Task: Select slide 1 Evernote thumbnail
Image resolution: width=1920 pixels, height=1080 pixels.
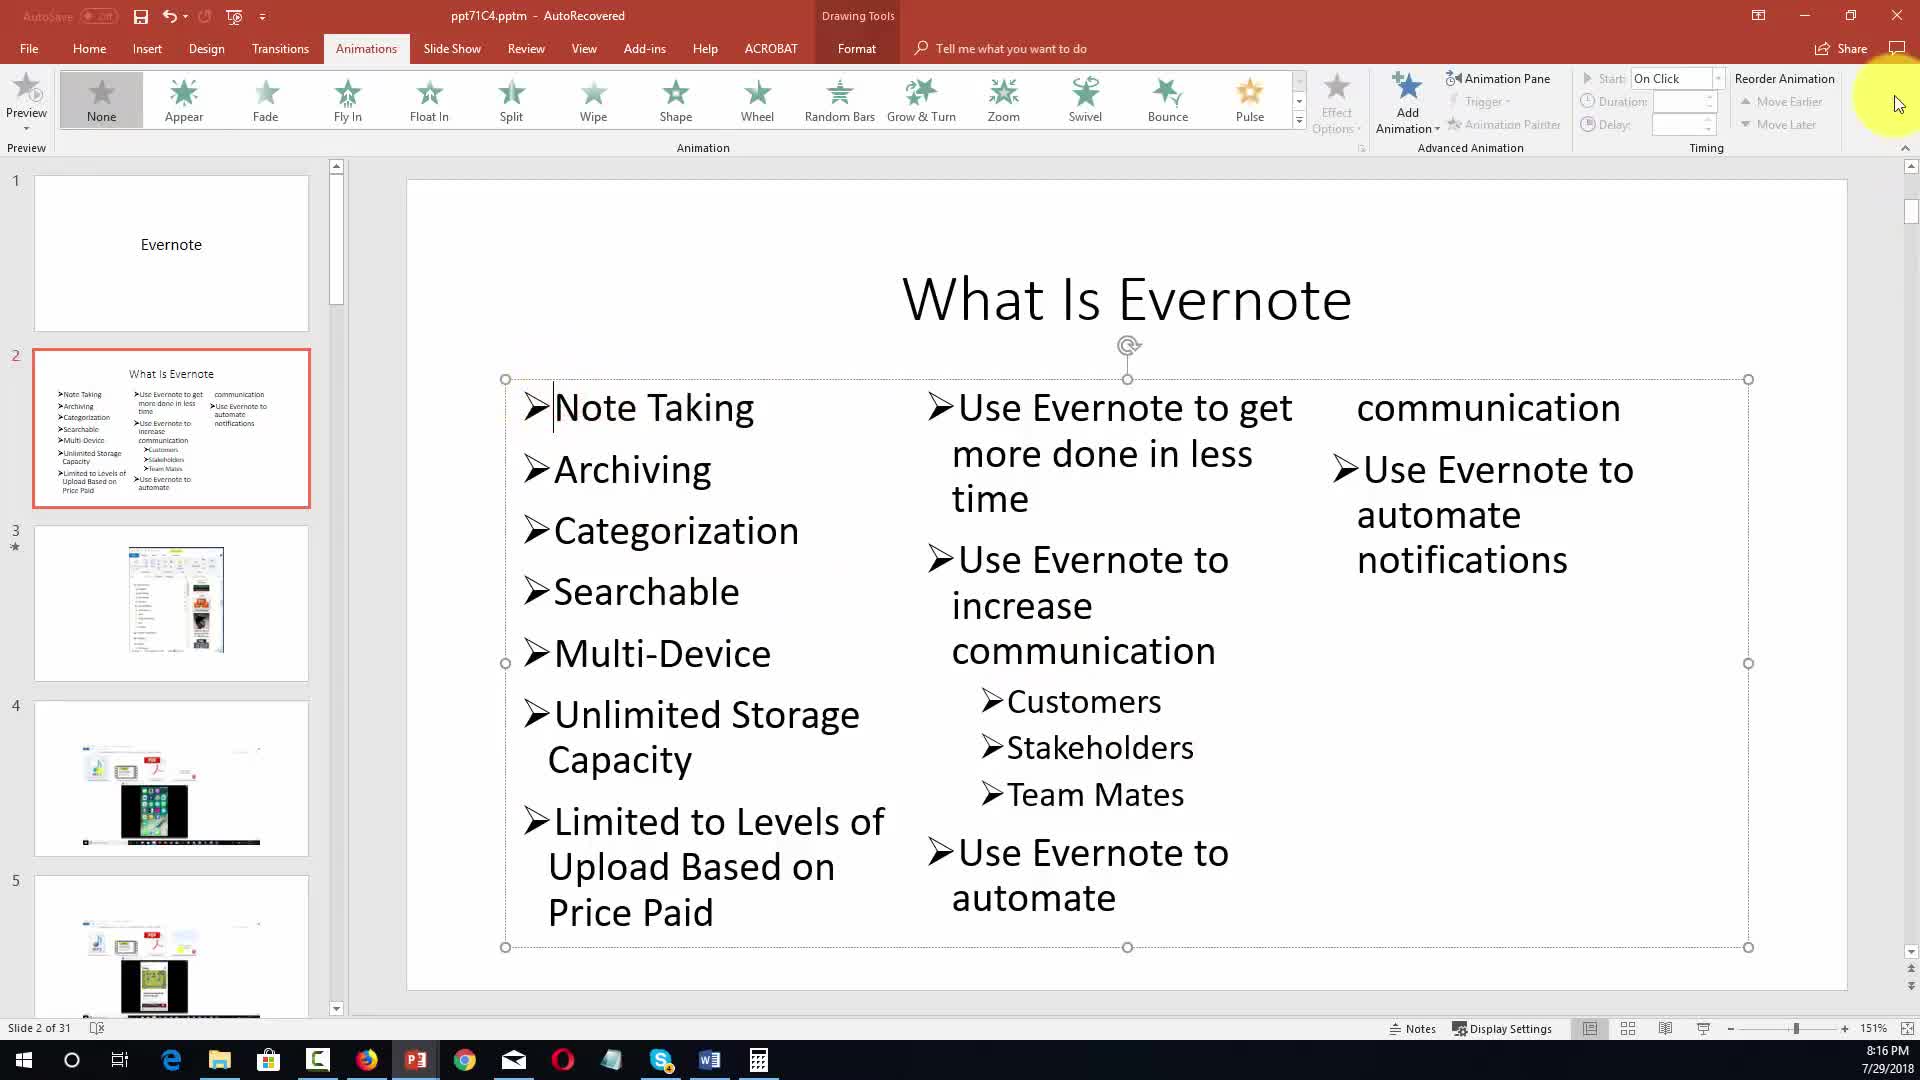Action: pos(171,253)
